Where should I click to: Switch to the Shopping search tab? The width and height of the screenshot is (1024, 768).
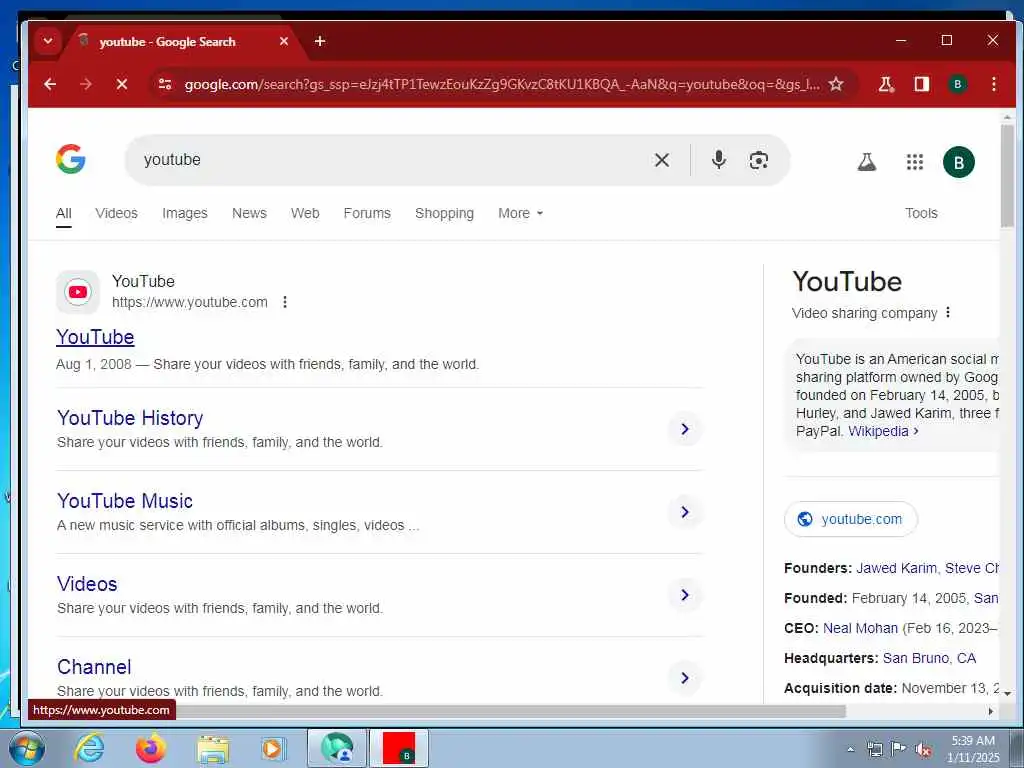(x=444, y=213)
